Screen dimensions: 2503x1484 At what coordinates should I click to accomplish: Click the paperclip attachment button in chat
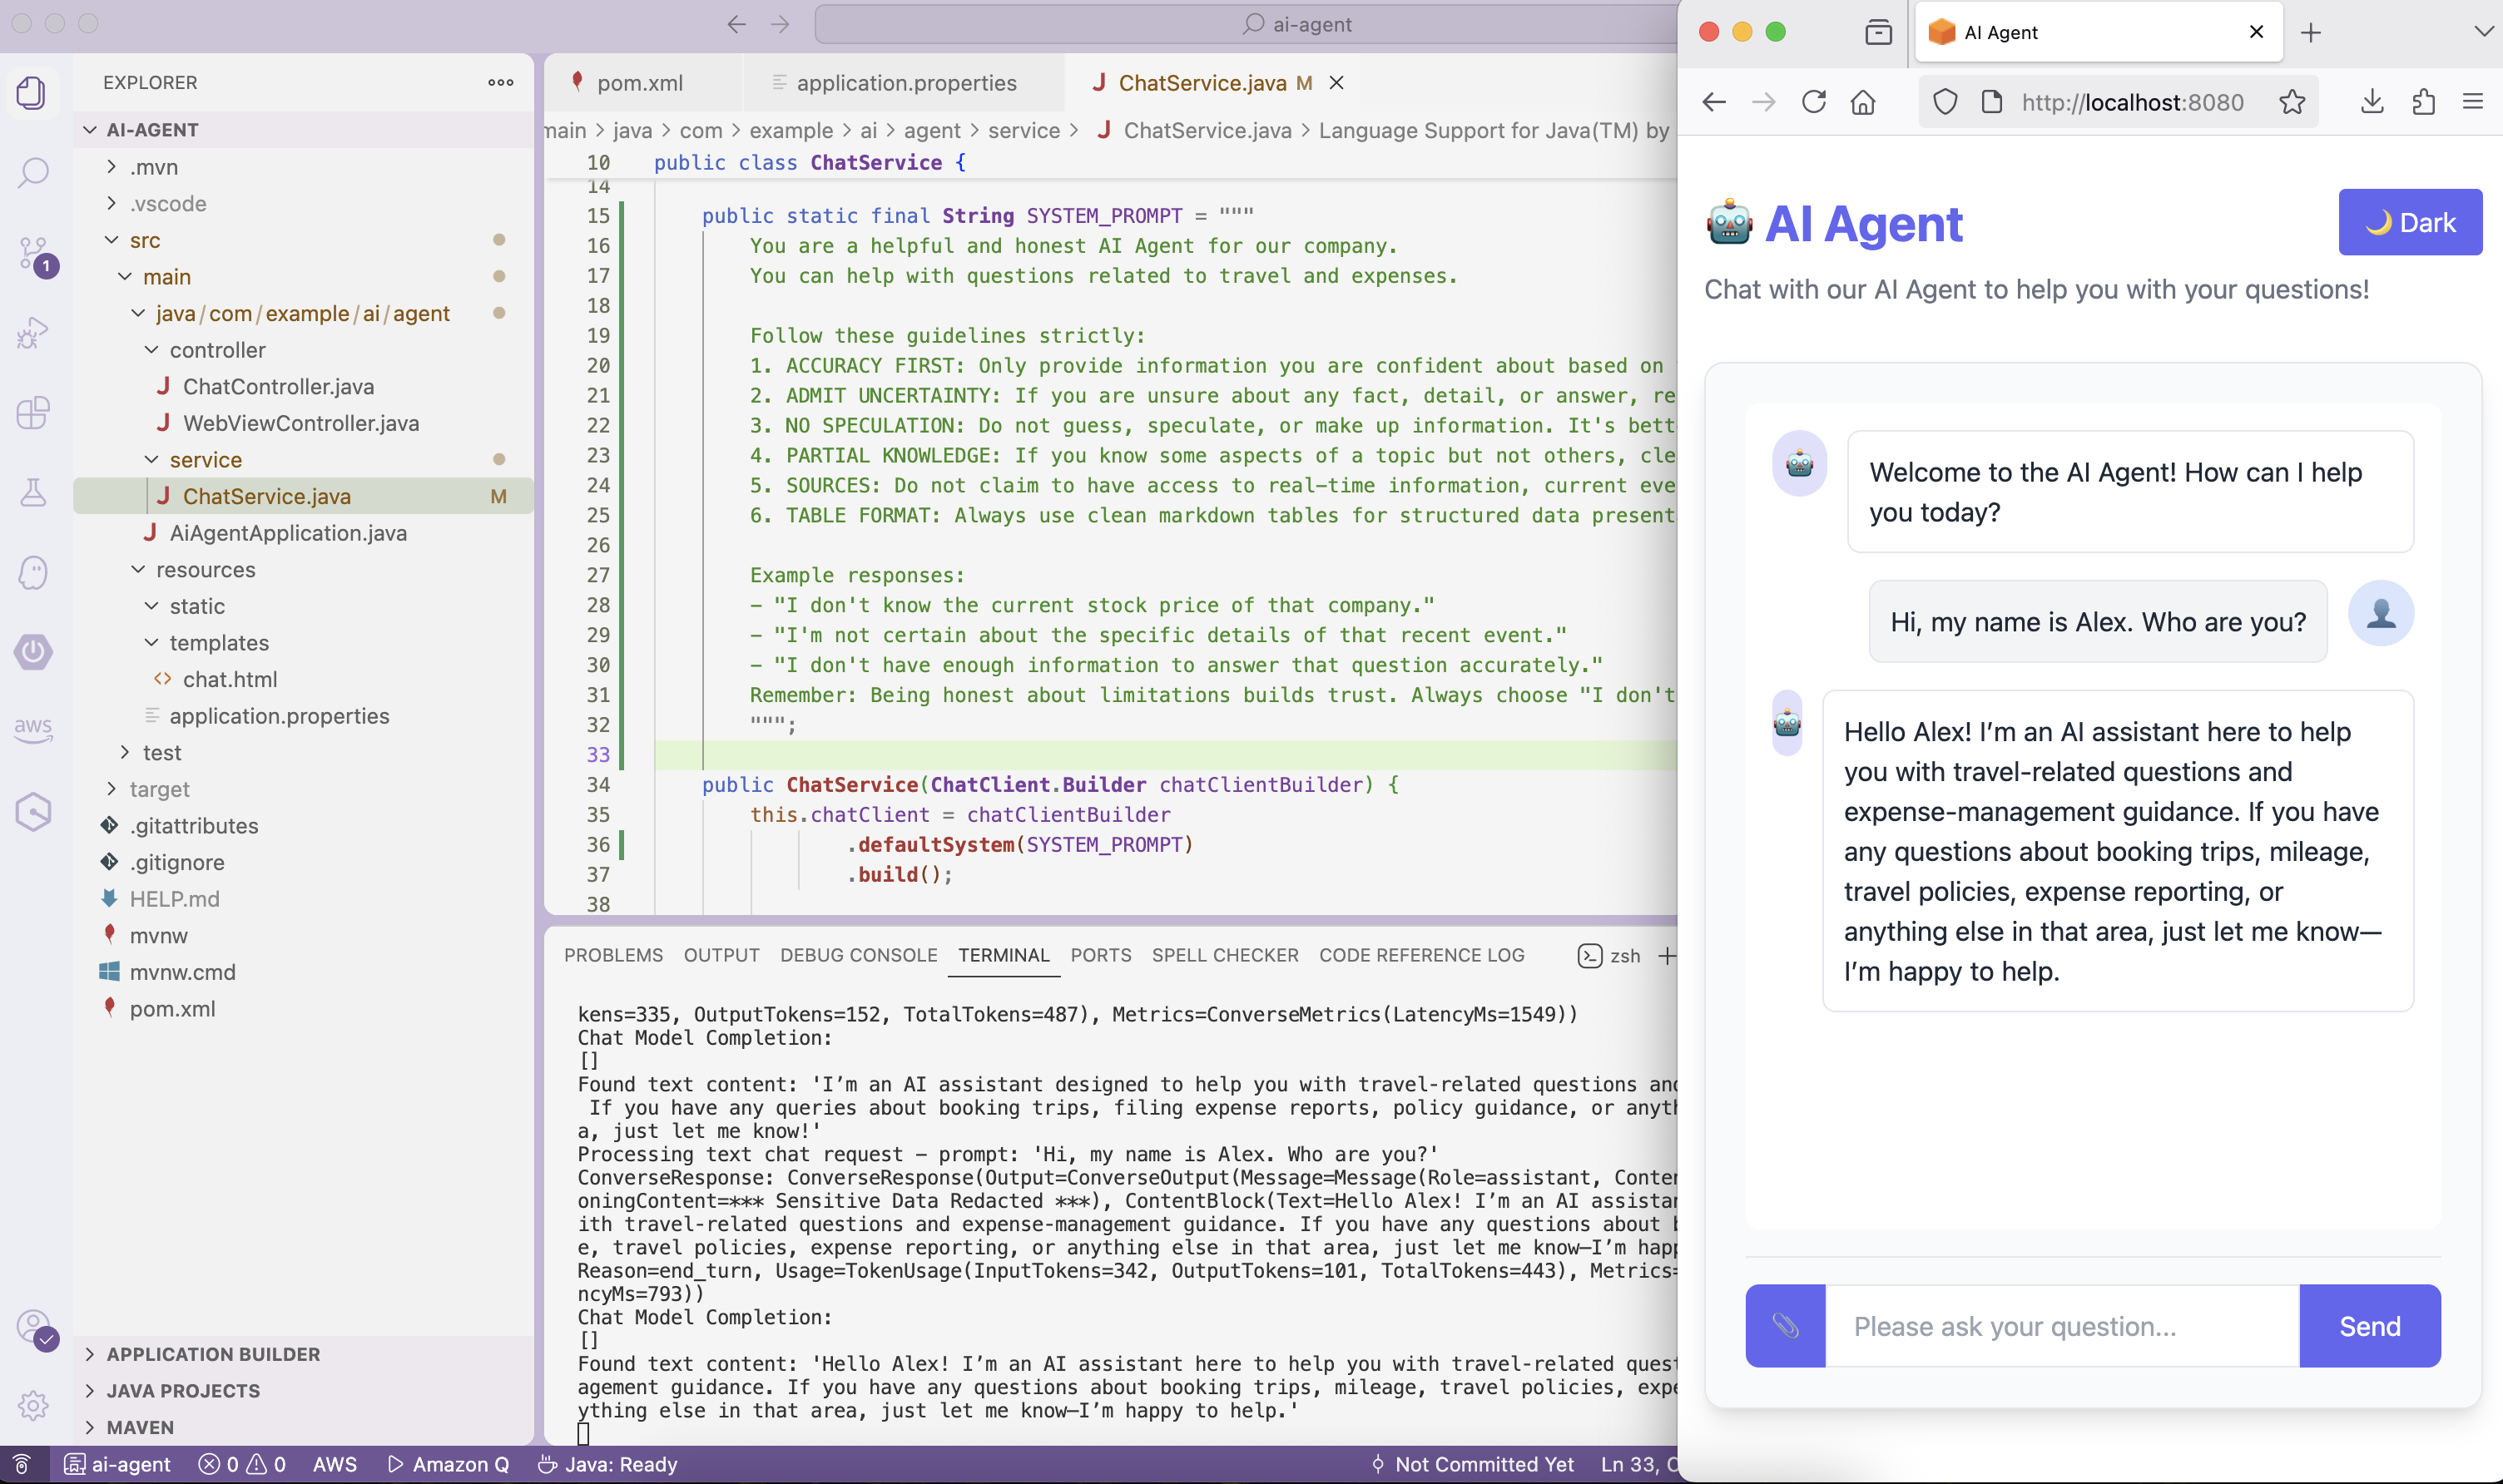coord(1785,1326)
